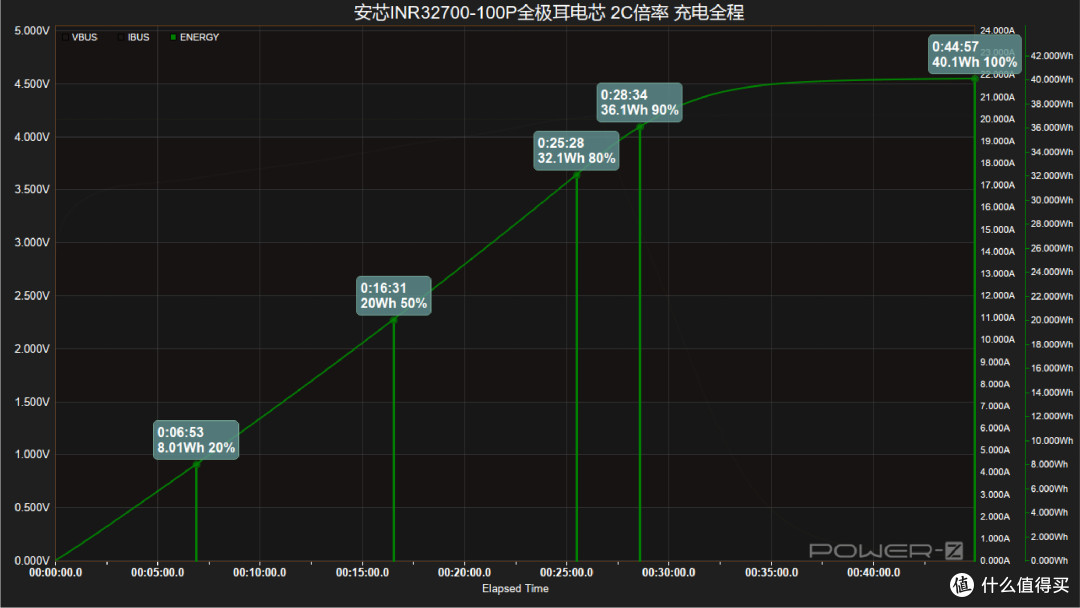Click the 00:25:00.0 time axis tick
The height and width of the screenshot is (608, 1080).
click(566, 573)
